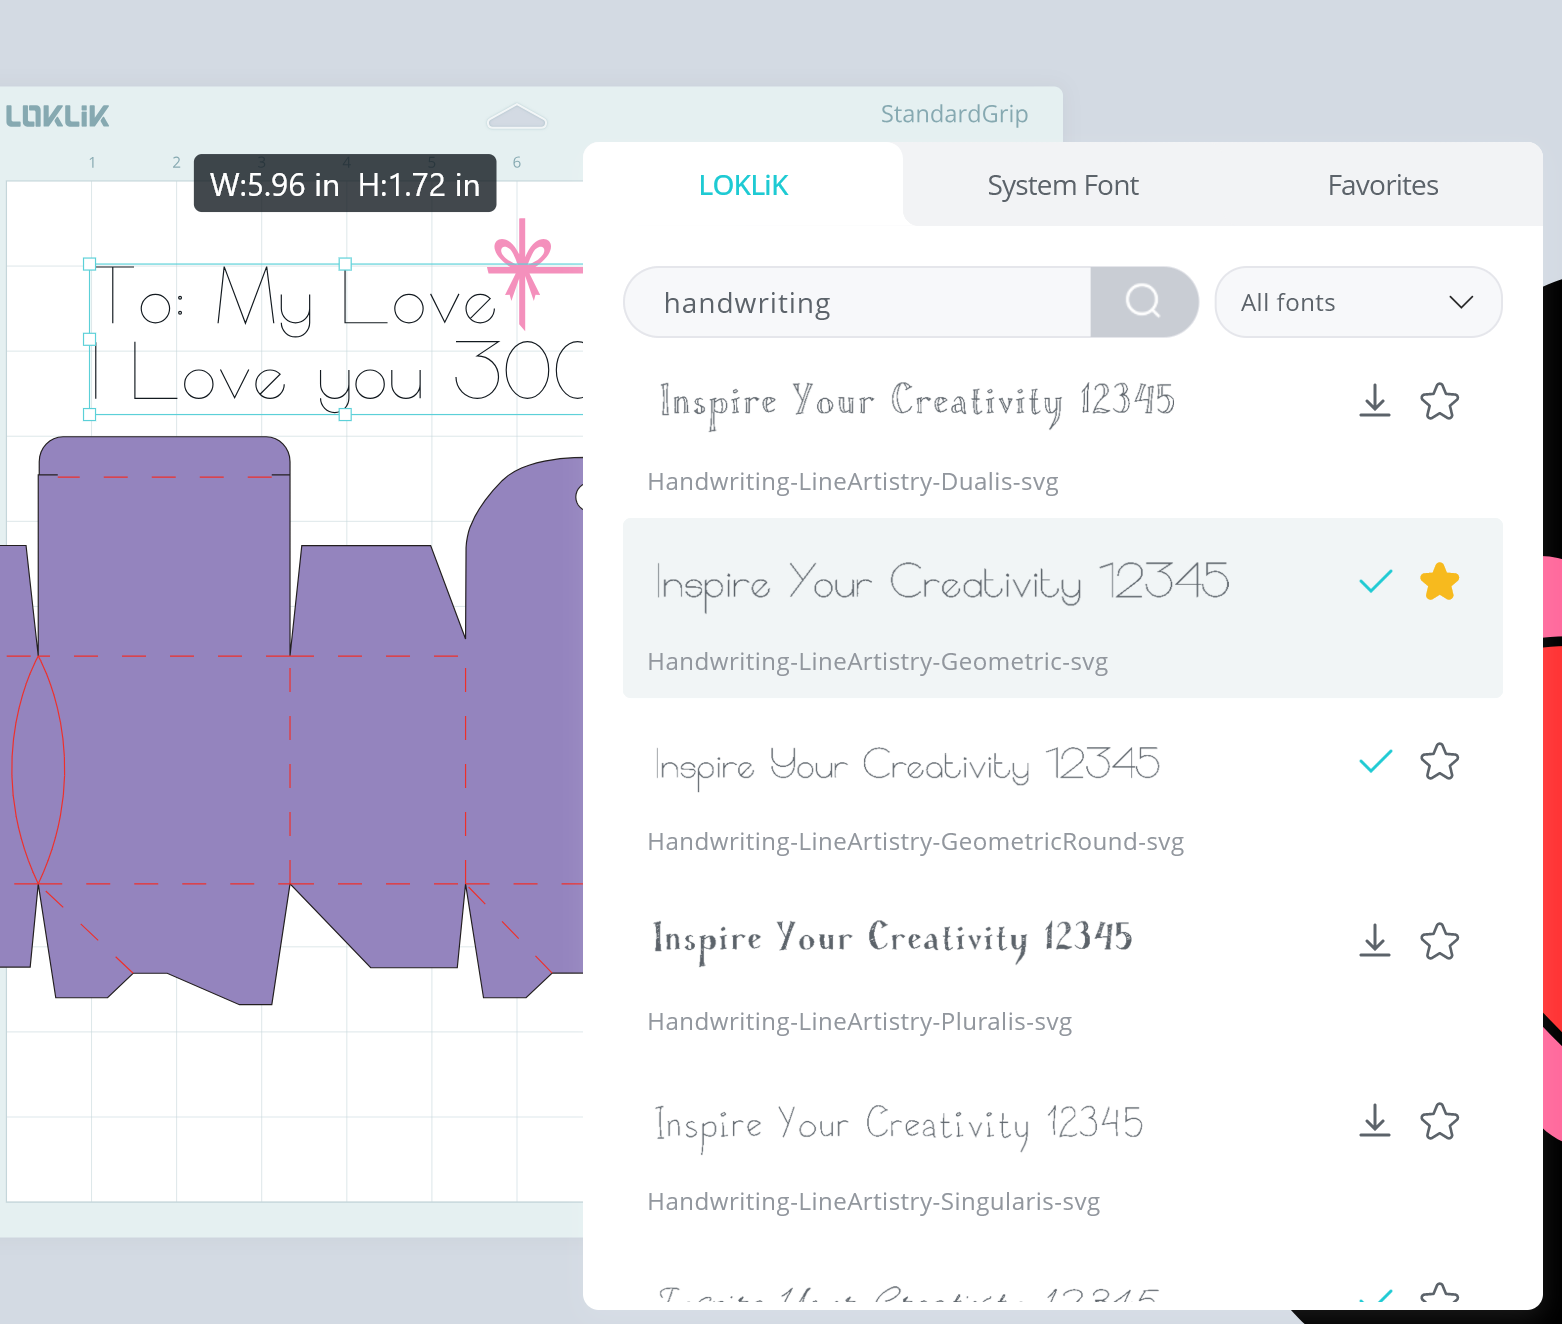This screenshot has width=1562, height=1324.
Task: Click the star icon for Singularis font
Action: pyautogui.click(x=1439, y=1121)
